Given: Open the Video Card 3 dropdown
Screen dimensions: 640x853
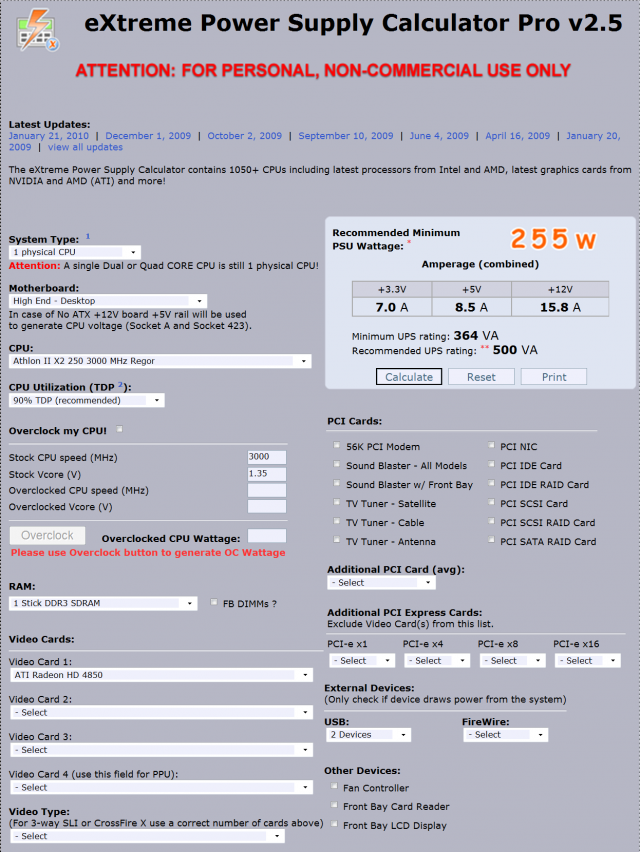Looking at the screenshot, I should pyautogui.click(x=162, y=750).
